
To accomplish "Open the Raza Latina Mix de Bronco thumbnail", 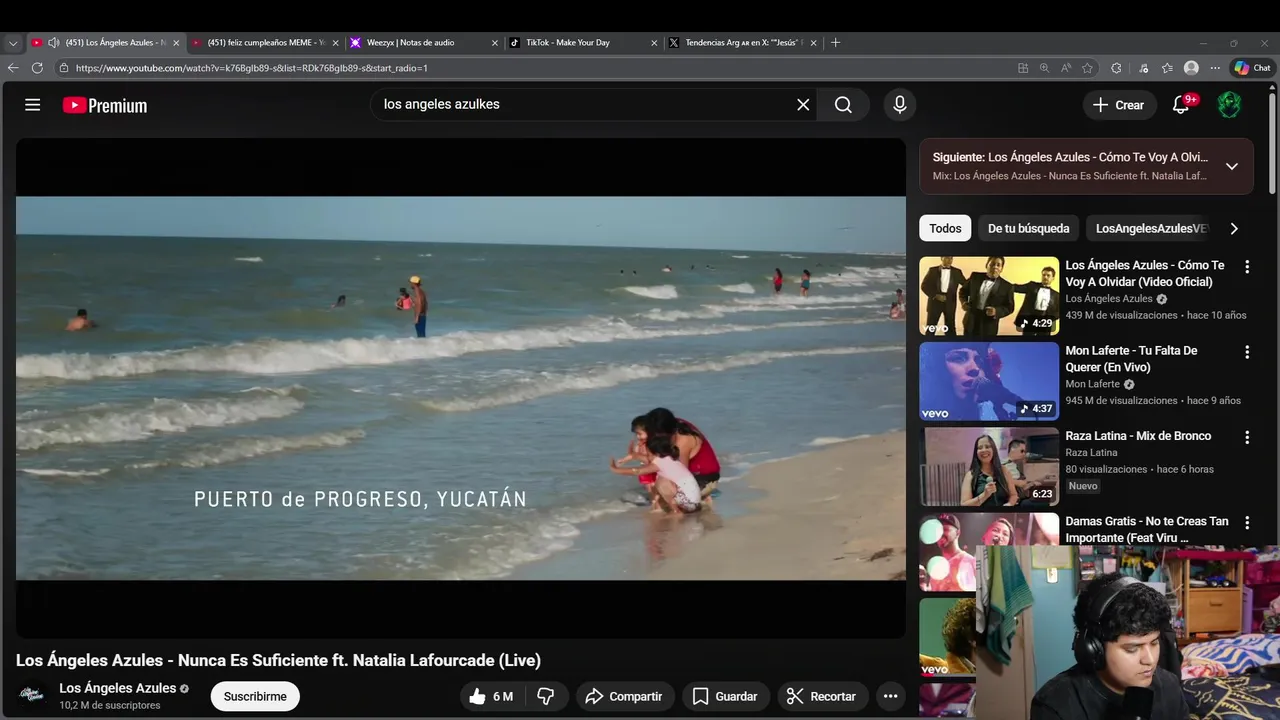I will coord(989,467).
